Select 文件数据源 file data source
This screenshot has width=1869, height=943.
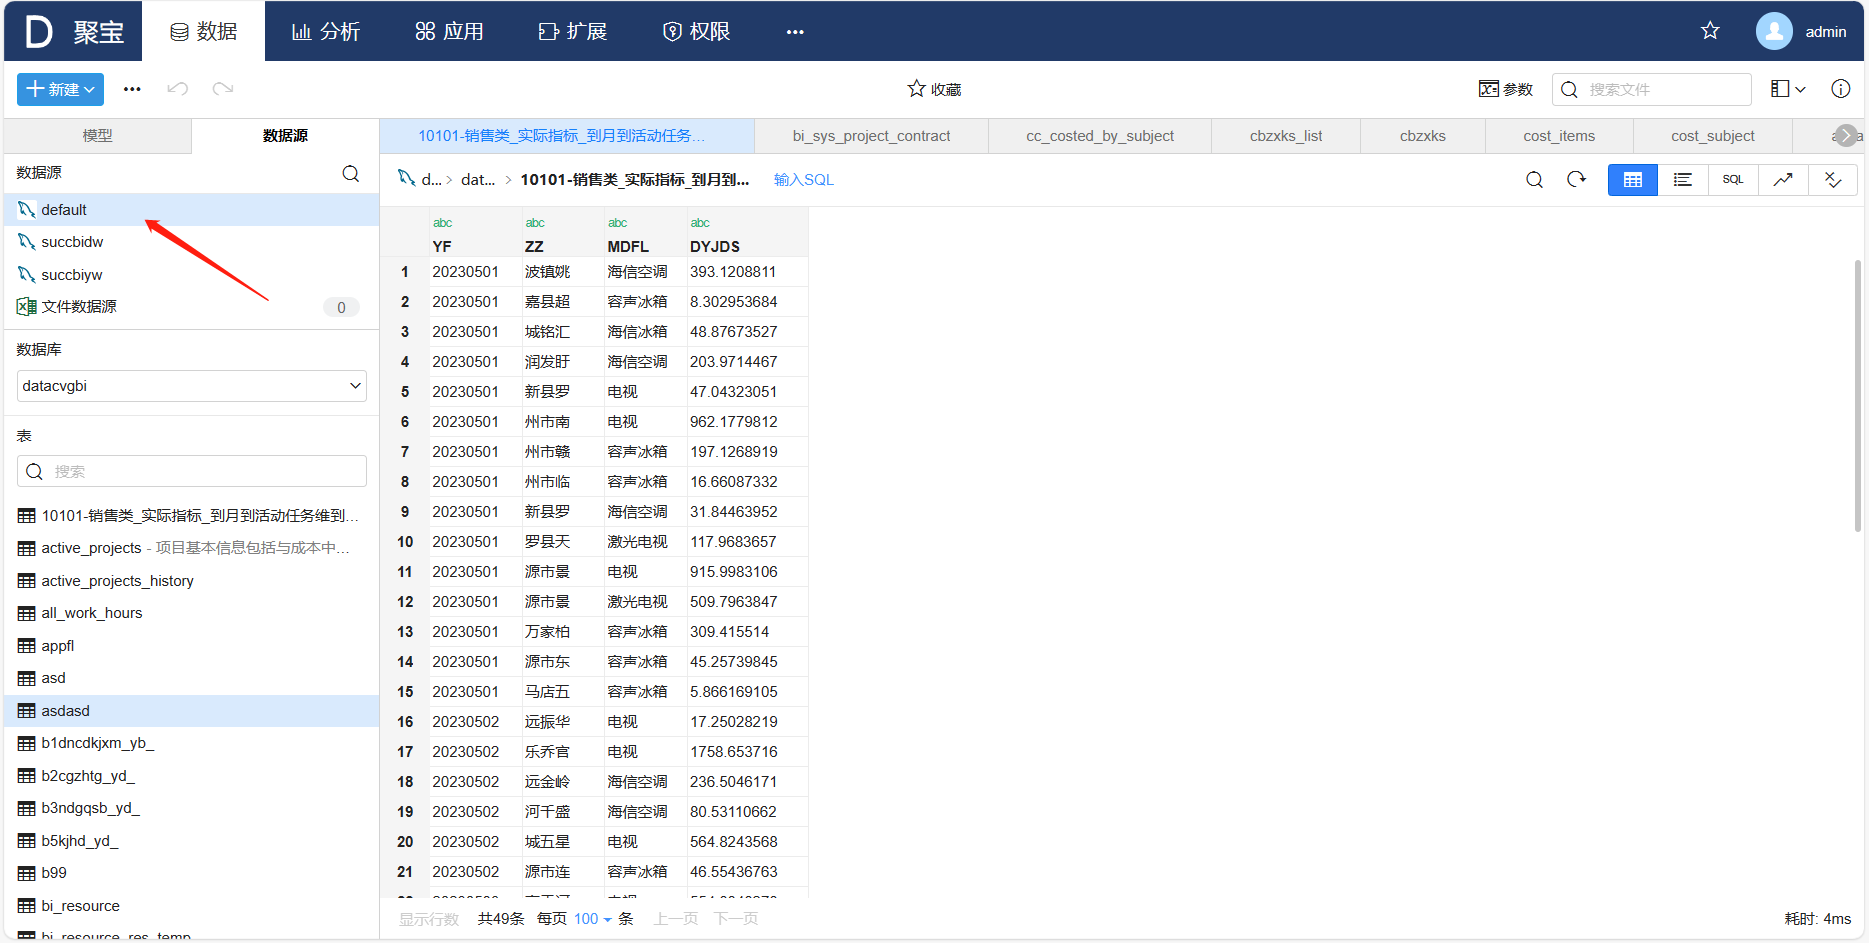[x=192, y=307]
